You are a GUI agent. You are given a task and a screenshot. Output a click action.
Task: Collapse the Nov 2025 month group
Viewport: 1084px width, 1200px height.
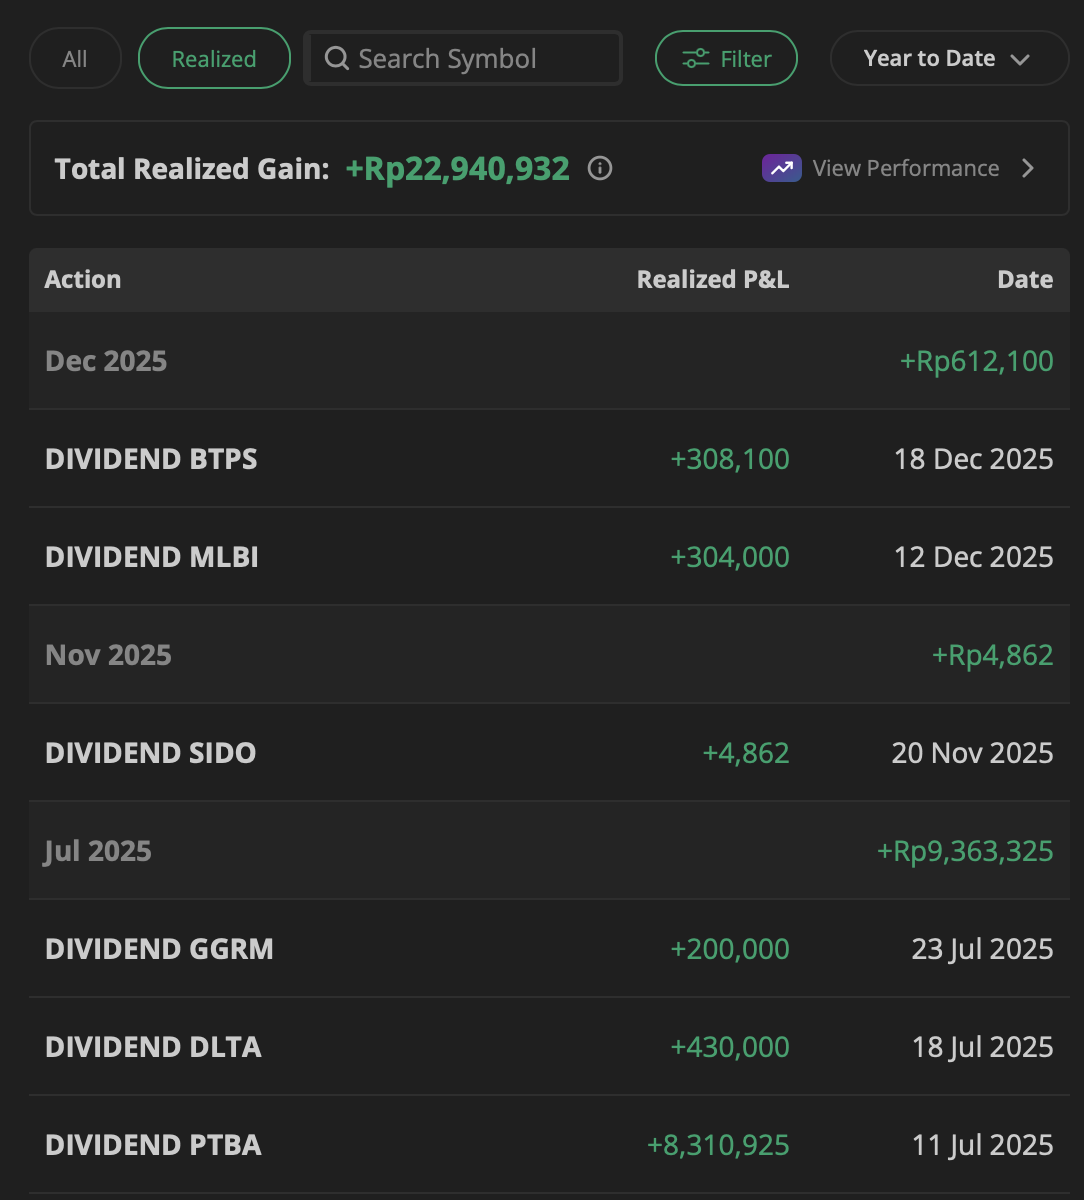coord(109,655)
